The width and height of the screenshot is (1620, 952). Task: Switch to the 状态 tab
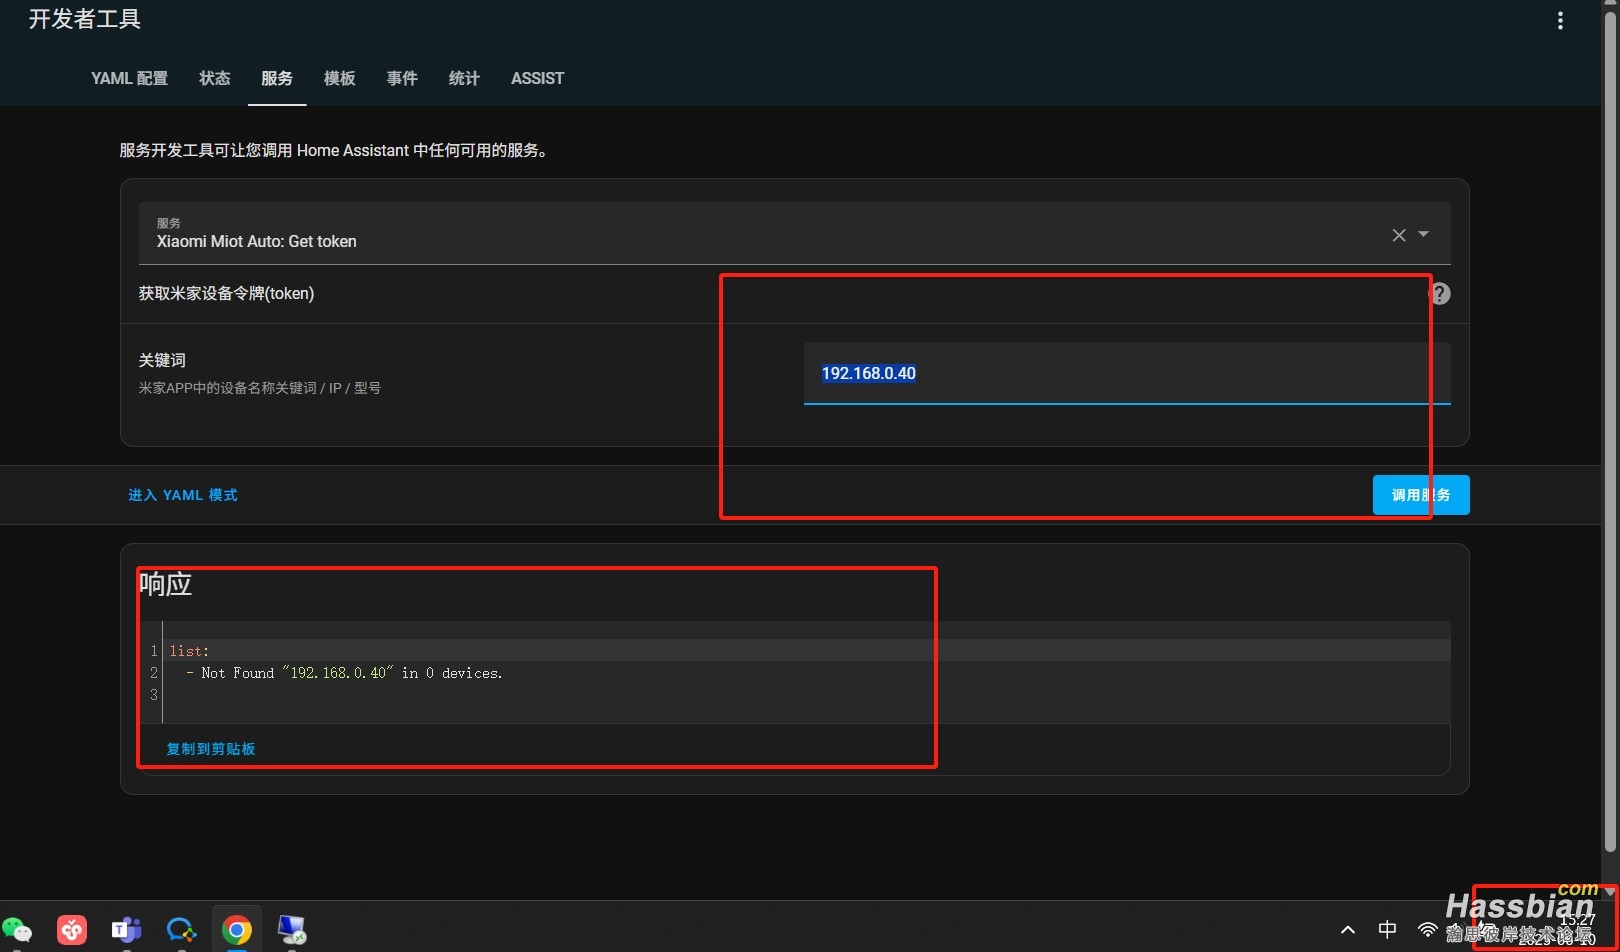pyautogui.click(x=214, y=78)
